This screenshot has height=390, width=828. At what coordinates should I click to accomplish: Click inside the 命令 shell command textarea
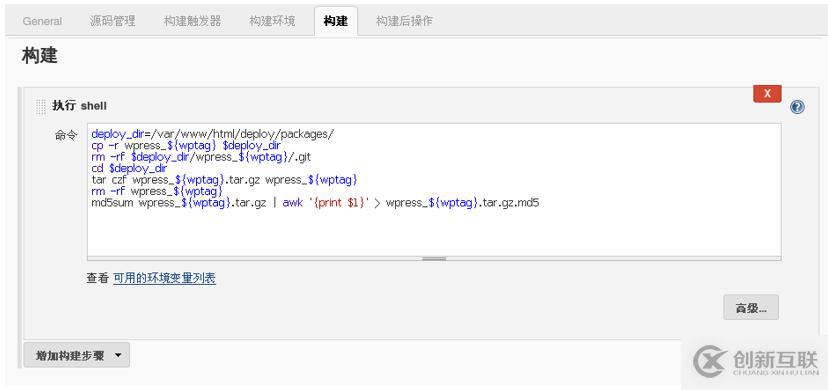coord(434,190)
